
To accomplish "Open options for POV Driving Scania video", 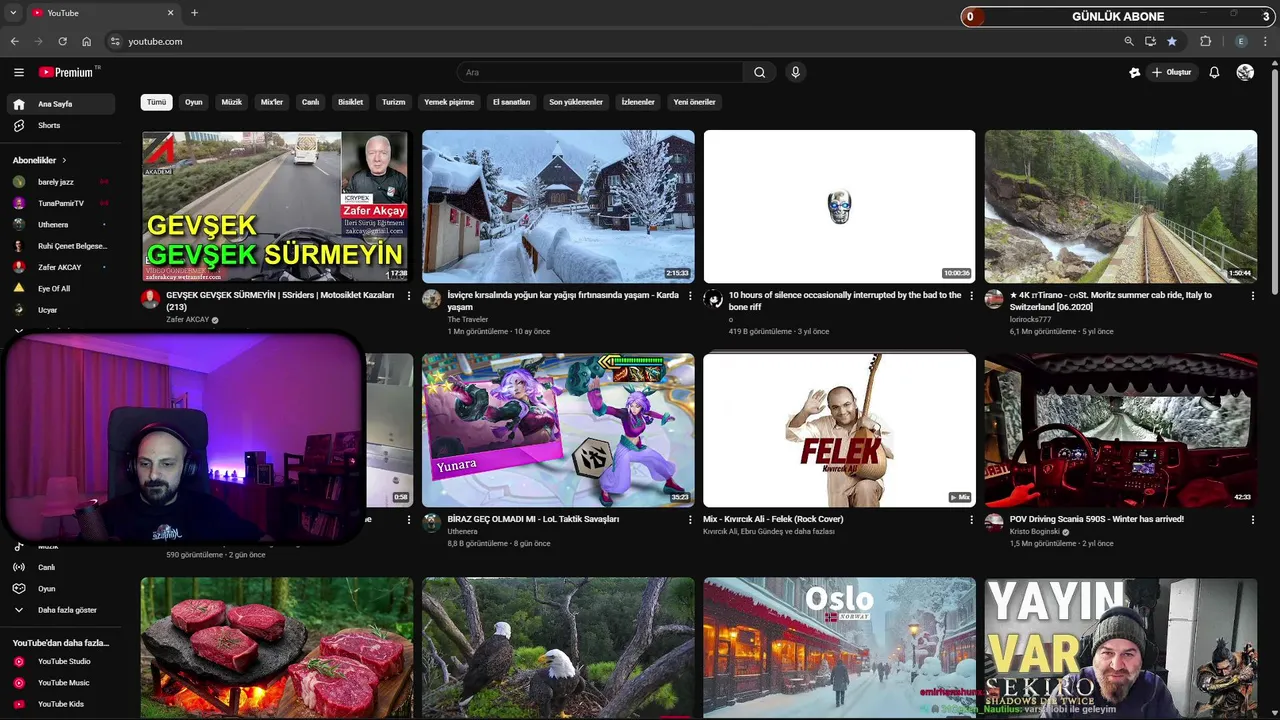I will click(1252, 520).
